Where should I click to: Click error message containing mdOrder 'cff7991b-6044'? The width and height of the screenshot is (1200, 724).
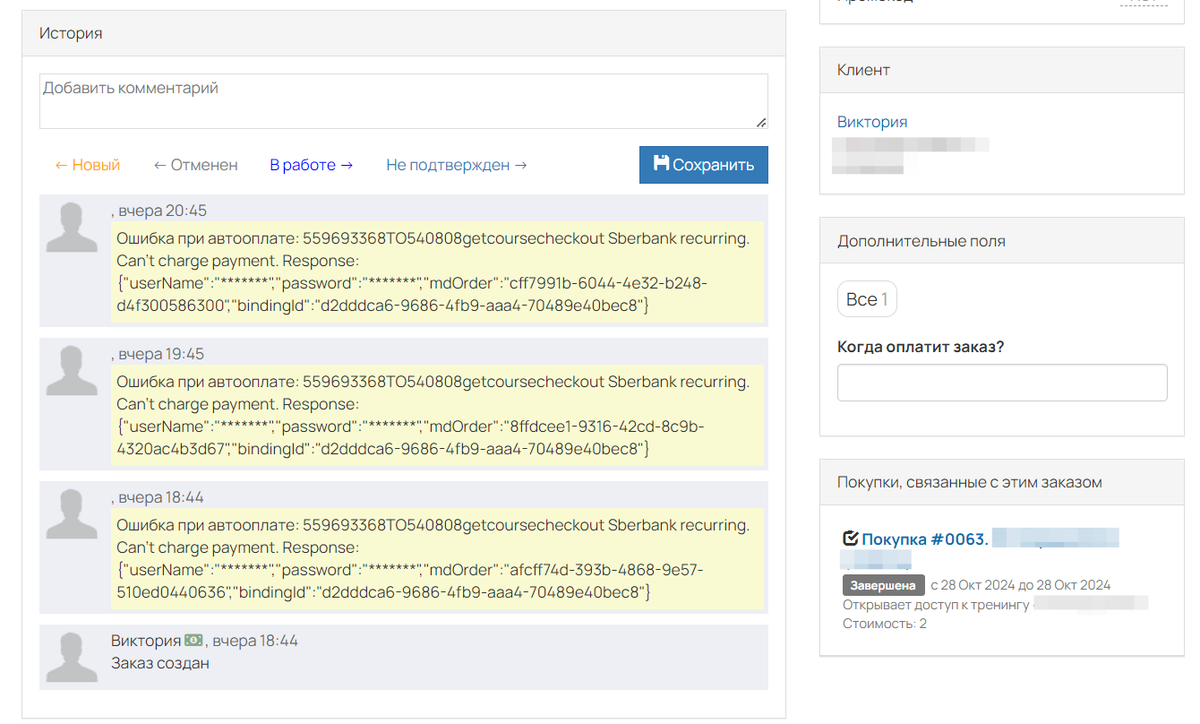(x=438, y=272)
